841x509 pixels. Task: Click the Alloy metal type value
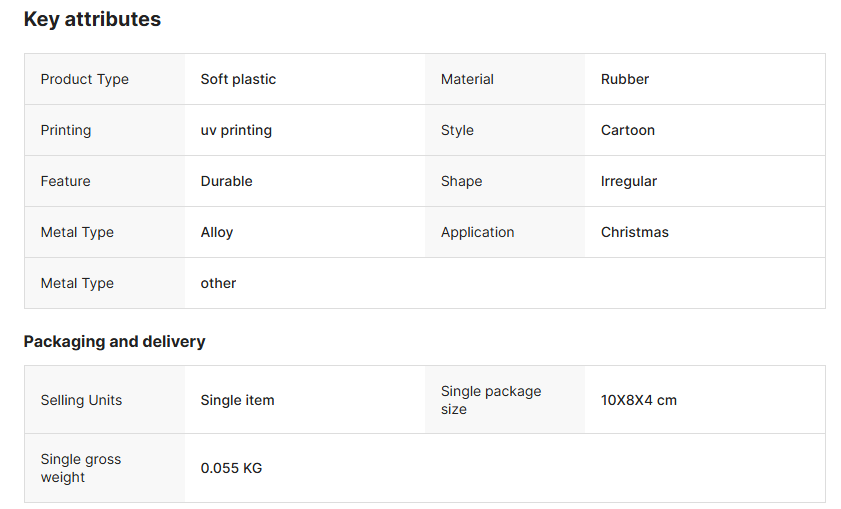click(217, 232)
